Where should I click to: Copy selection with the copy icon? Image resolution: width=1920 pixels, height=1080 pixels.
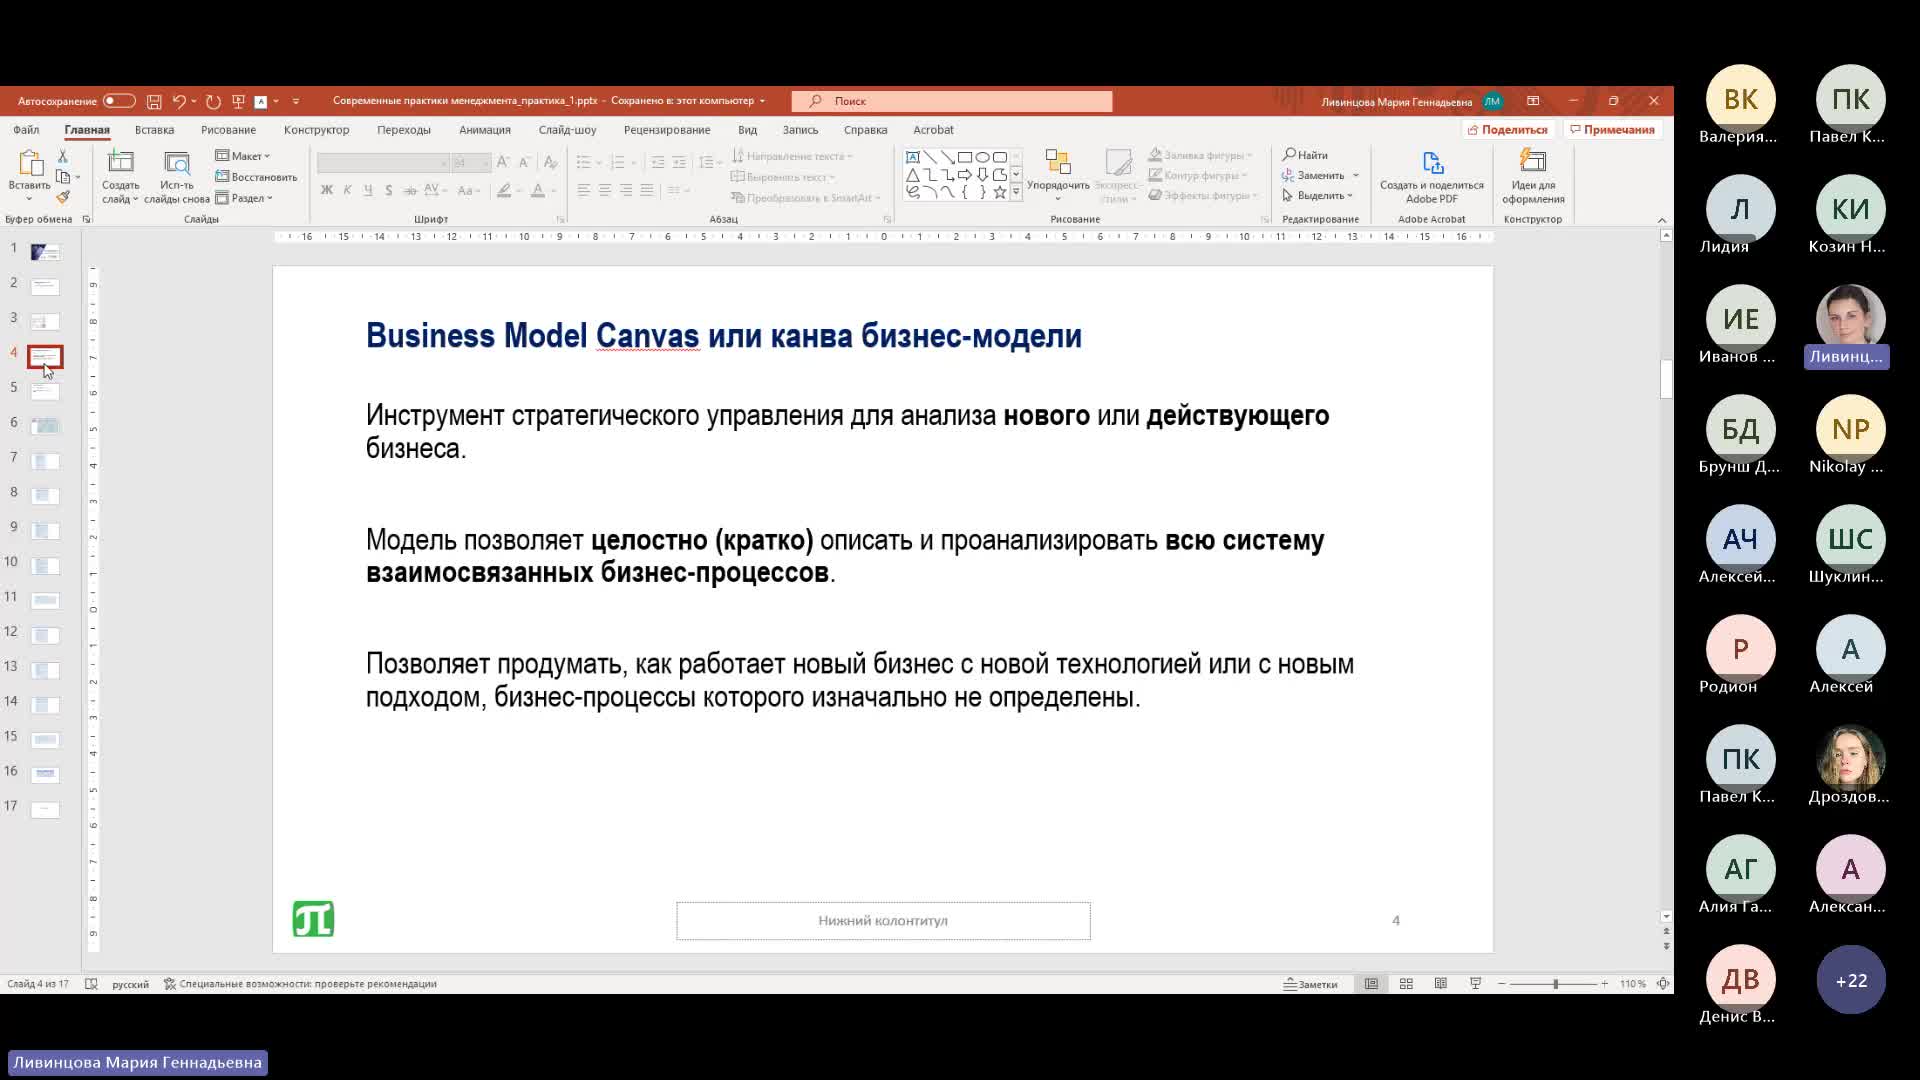click(x=63, y=177)
